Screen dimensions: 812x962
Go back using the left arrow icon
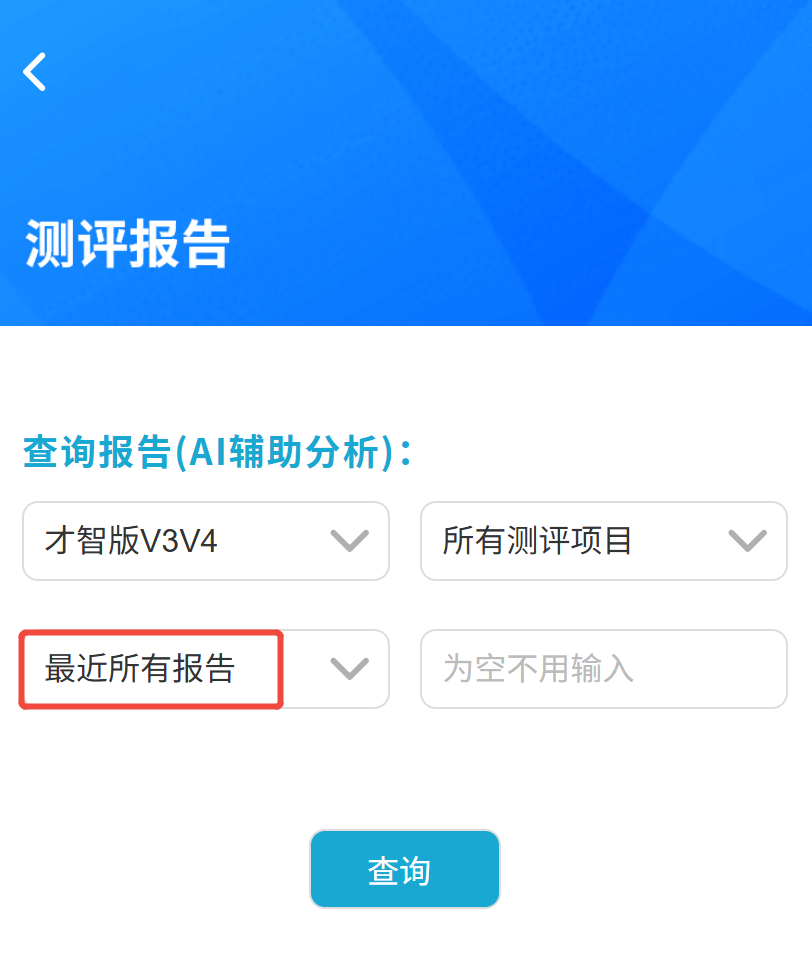pyautogui.click(x=34, y=72)
